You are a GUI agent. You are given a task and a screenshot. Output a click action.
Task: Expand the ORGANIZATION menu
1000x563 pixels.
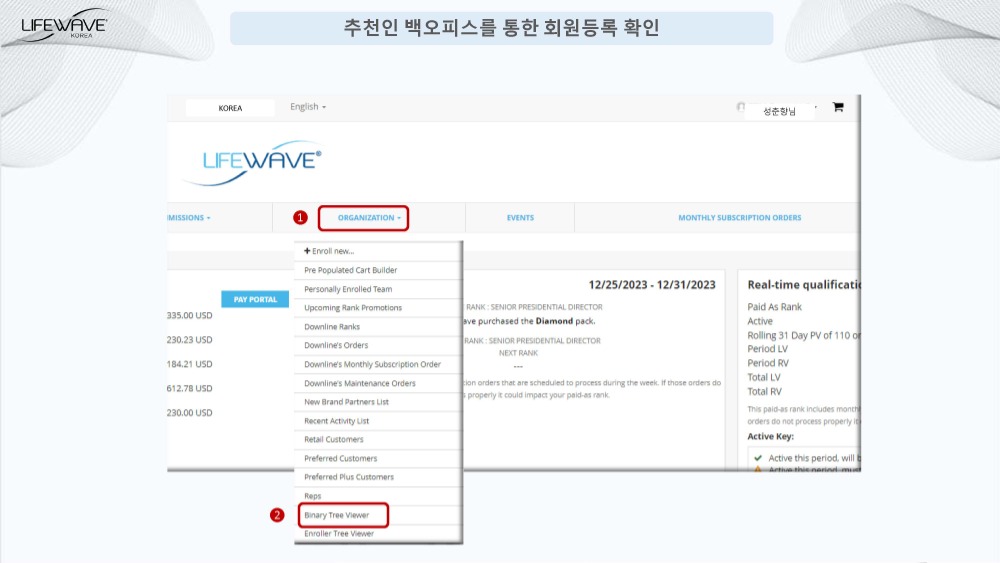(x=369, y=218)
